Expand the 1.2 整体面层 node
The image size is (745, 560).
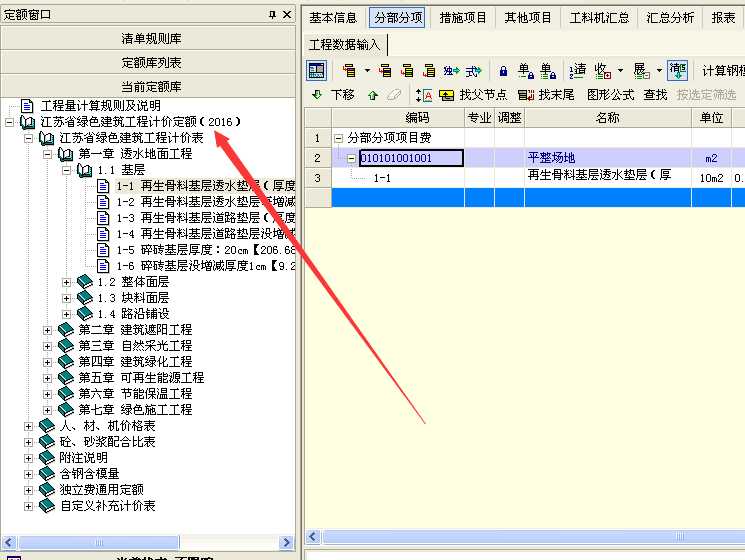[x=67, y=282]
